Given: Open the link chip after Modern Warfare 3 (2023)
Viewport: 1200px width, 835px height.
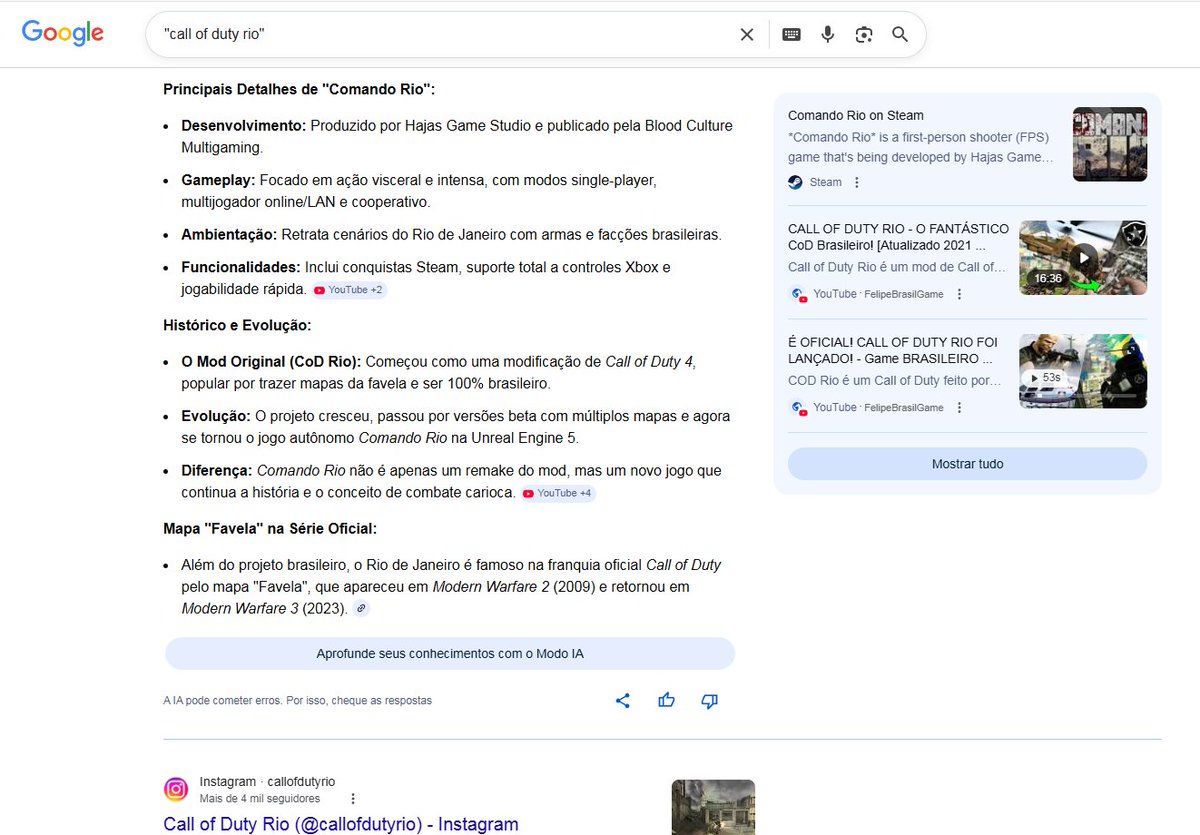Looking at the screenshot, I should 361,608.
